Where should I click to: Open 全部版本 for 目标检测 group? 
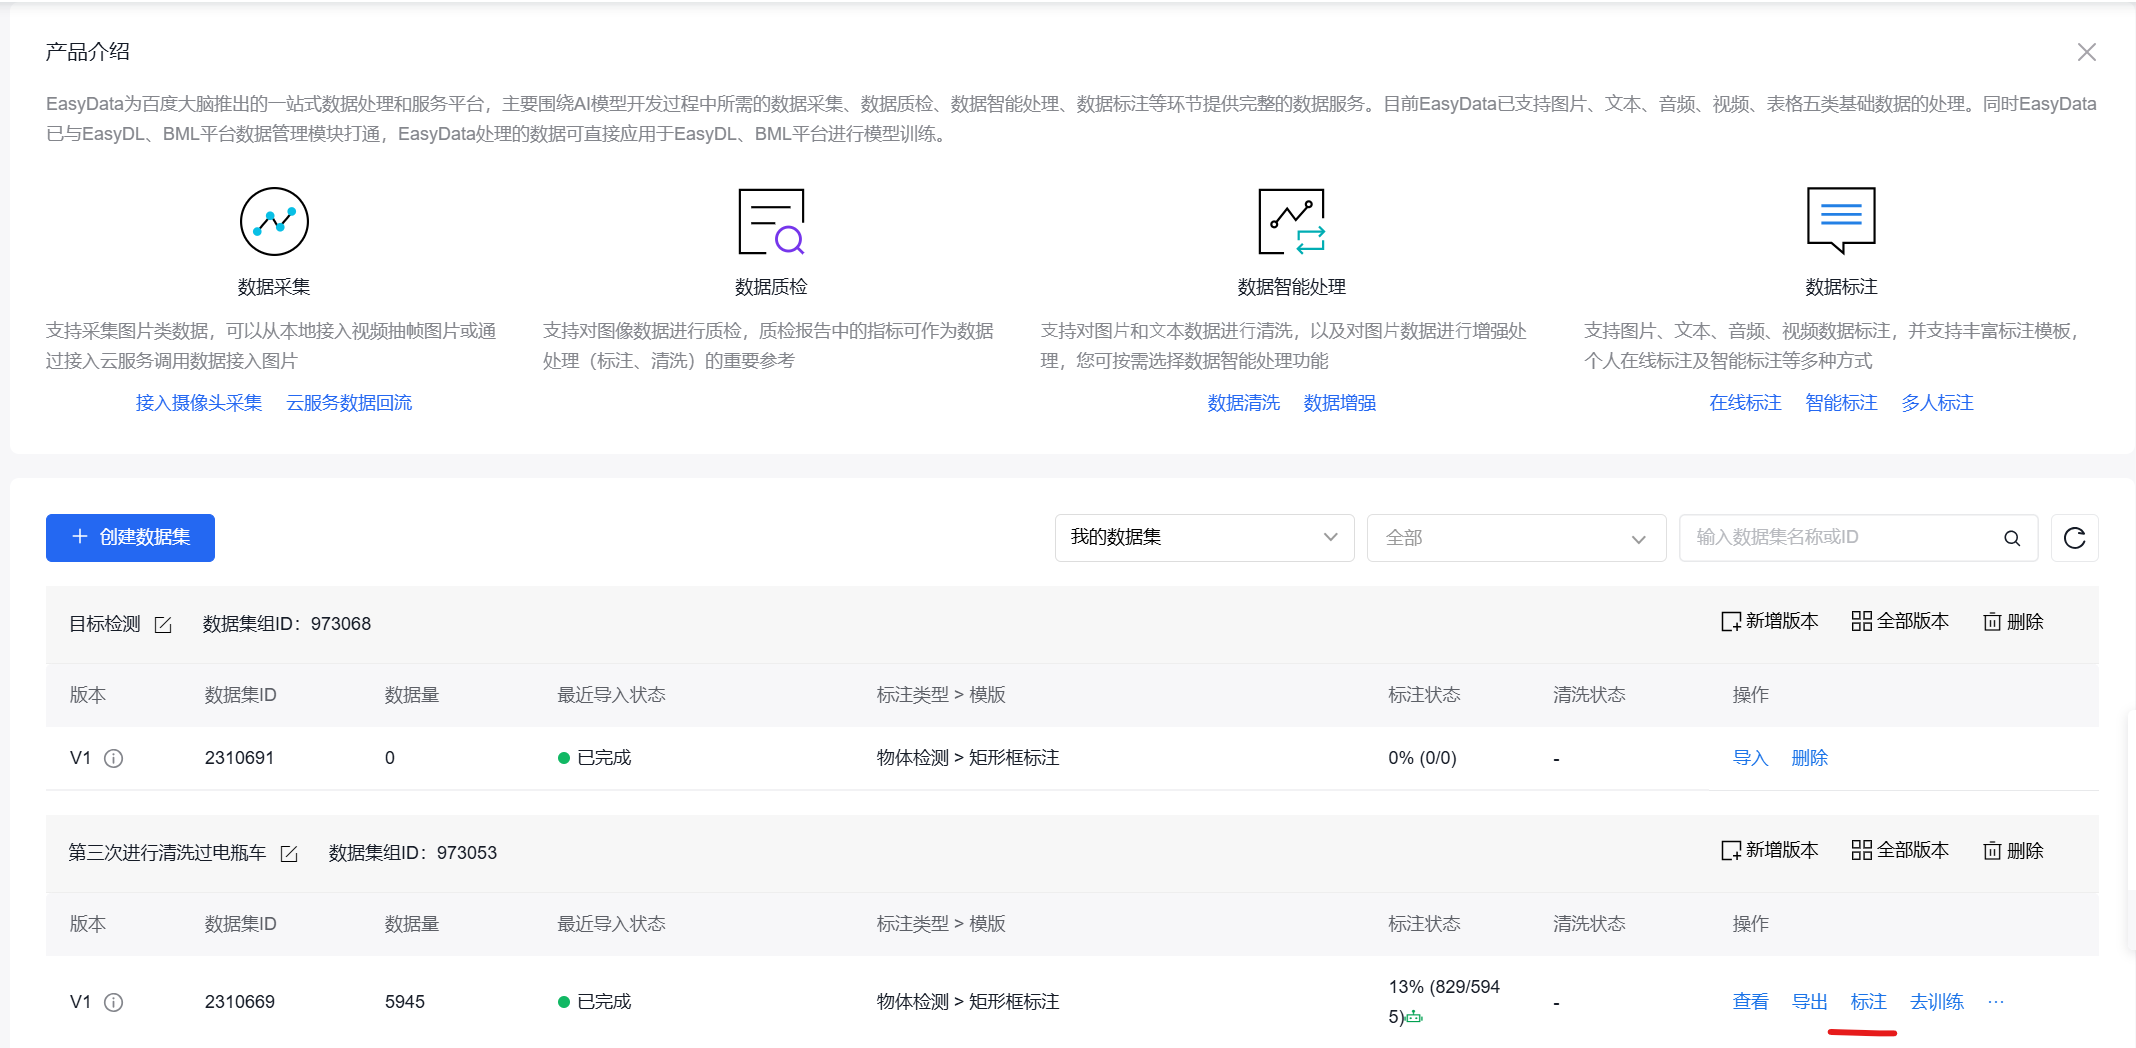pos(1898,621)
